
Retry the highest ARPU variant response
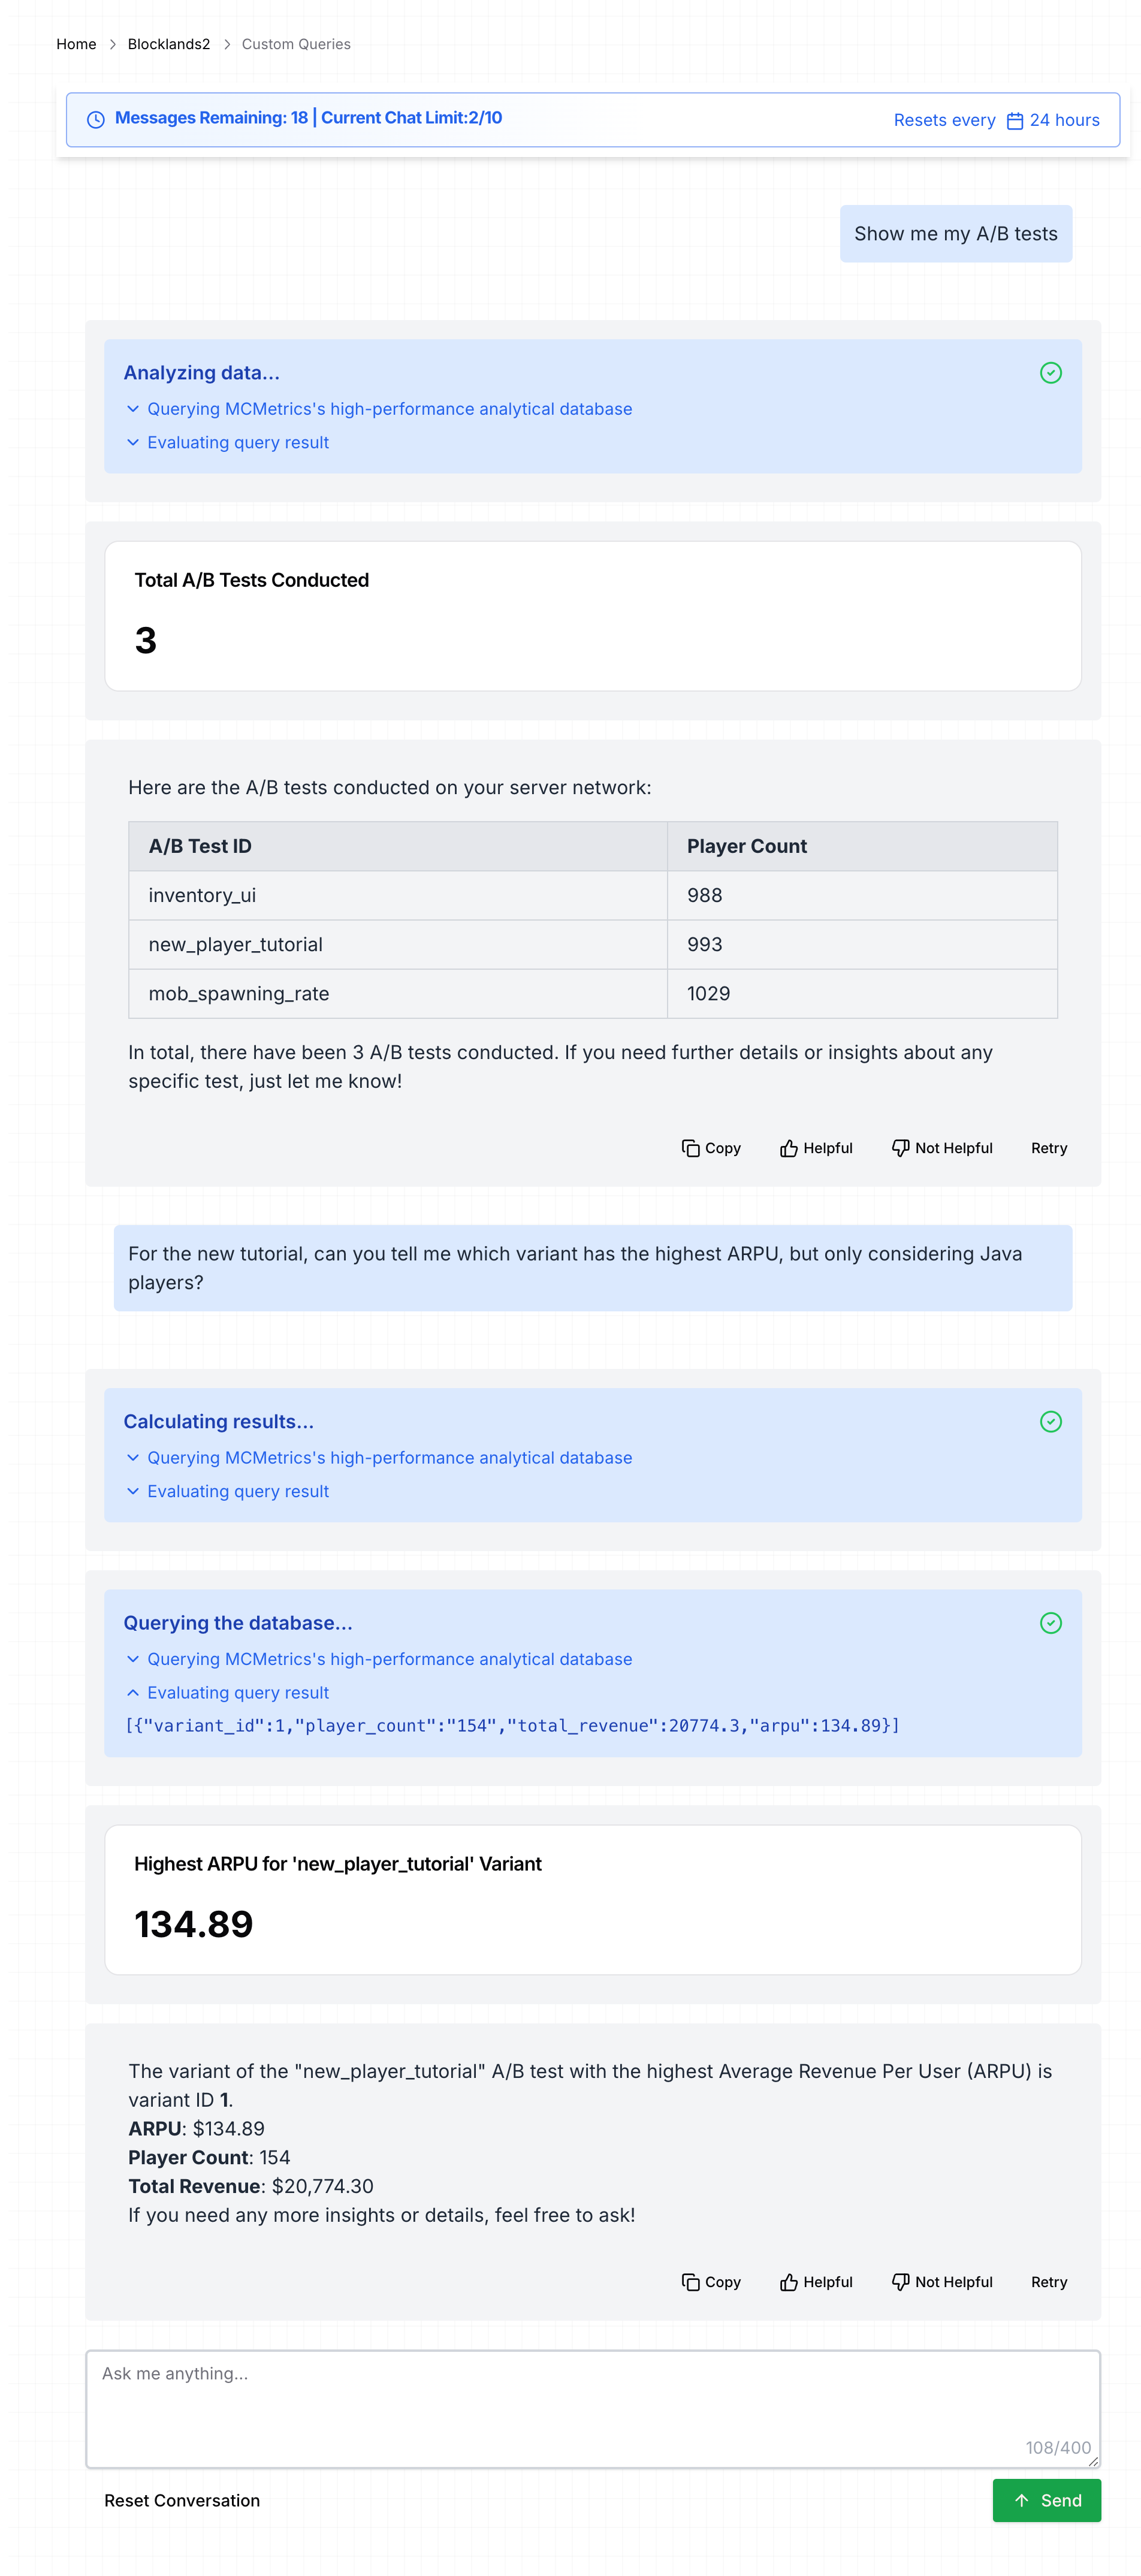tap(1048, 2282)
